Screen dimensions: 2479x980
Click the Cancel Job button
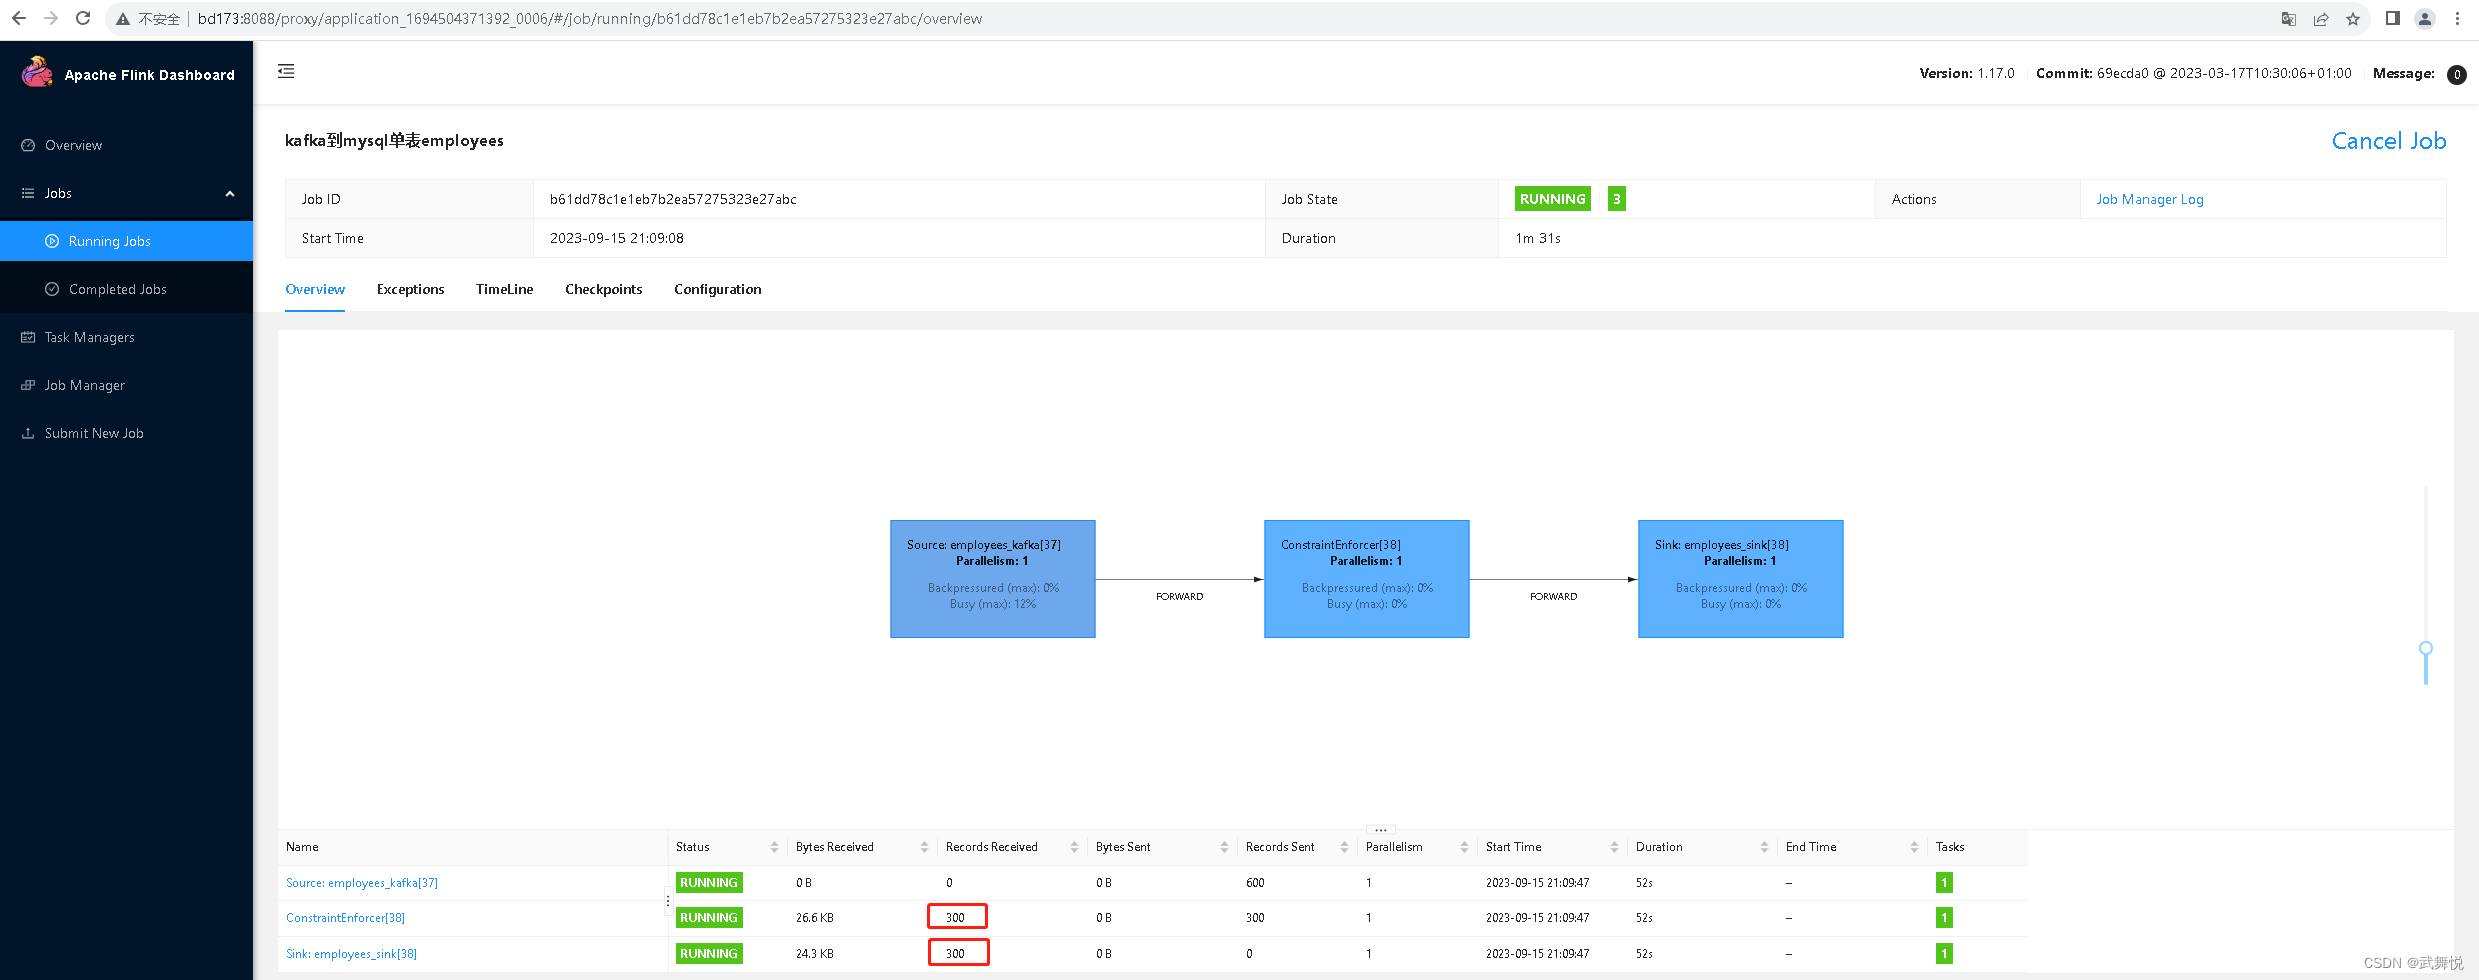click(2388, 141)
